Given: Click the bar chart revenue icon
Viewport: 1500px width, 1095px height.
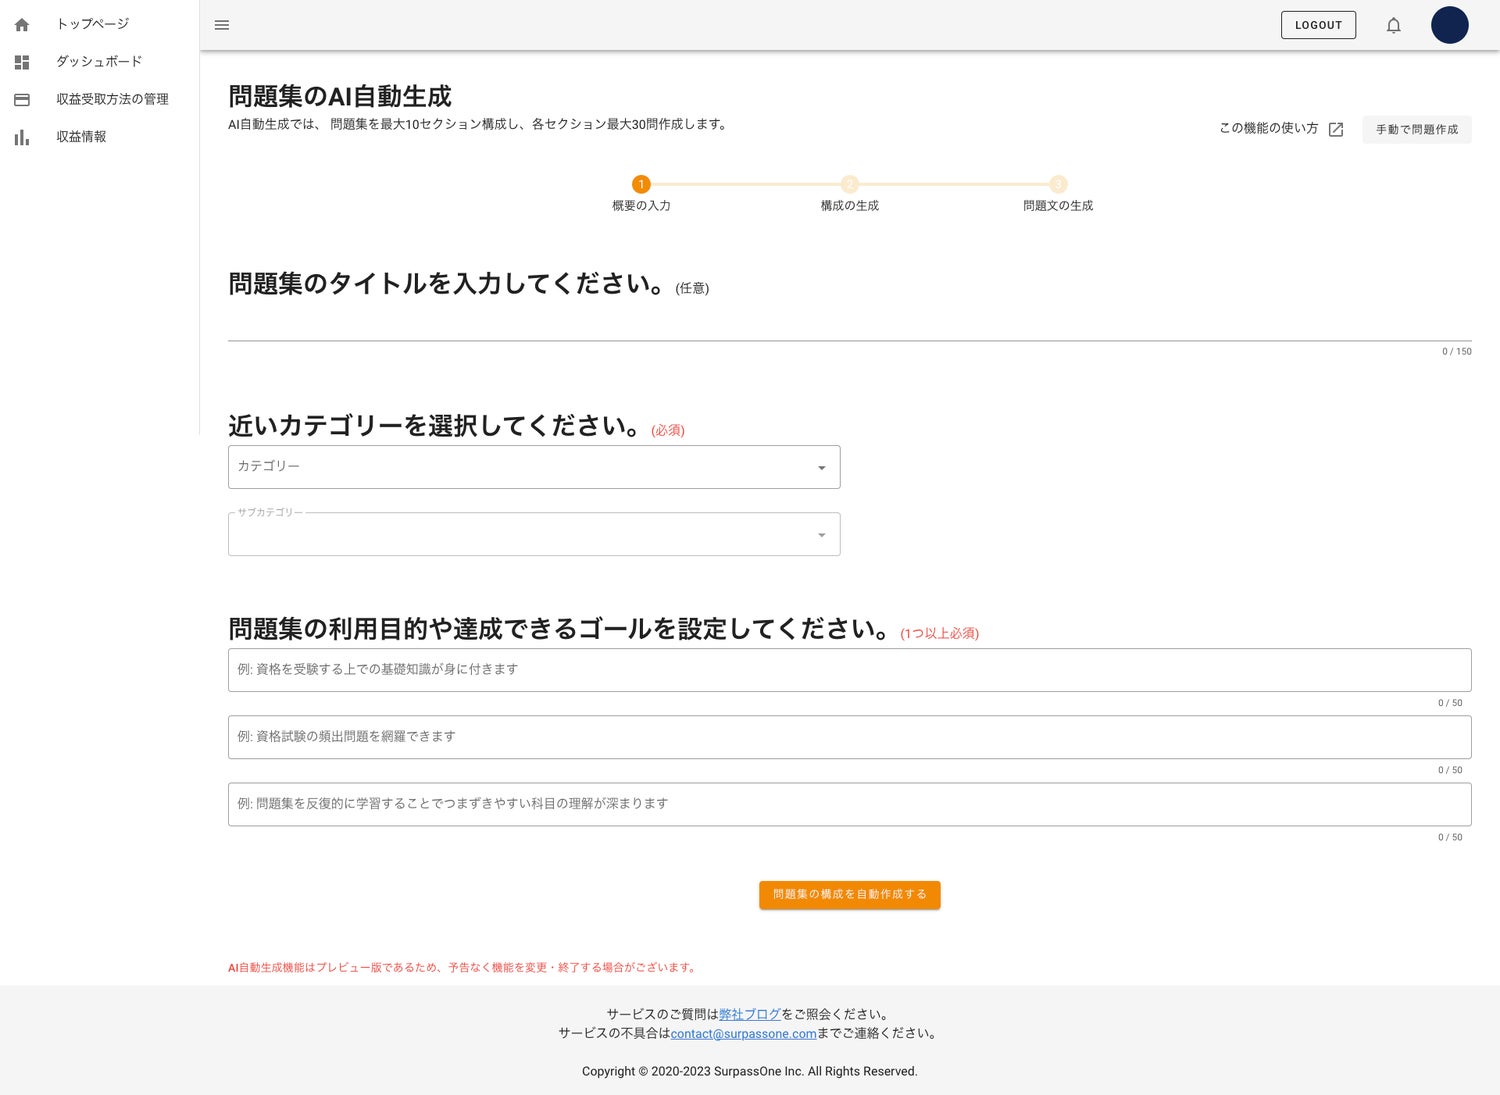Looking at the screenshot, I should (x=22, y=137).
